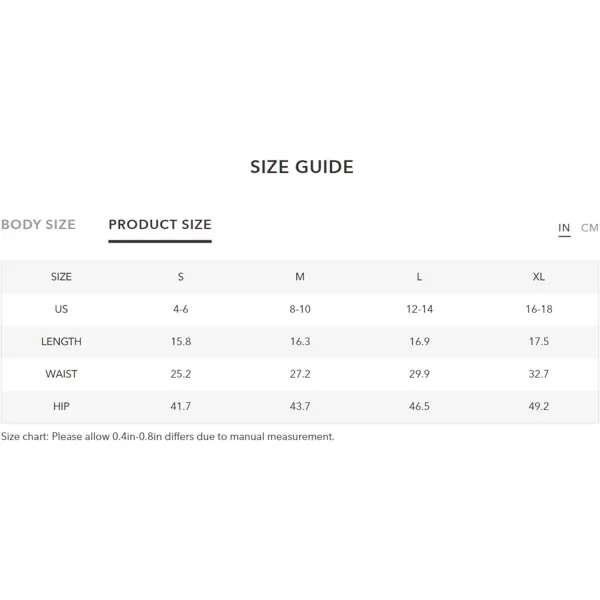
Task: Click the WAIST row label
Action: [61, 374]
